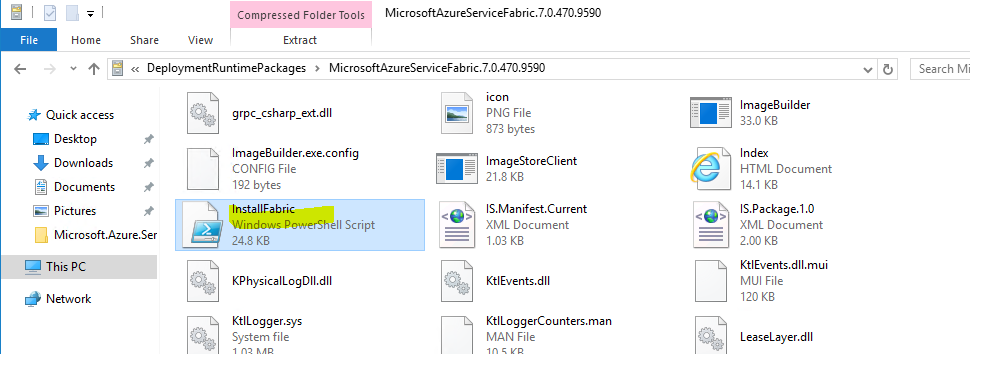Select the IS.Manifest.Current XML document icon
999x372 pixels.
[x=456, y=225]
